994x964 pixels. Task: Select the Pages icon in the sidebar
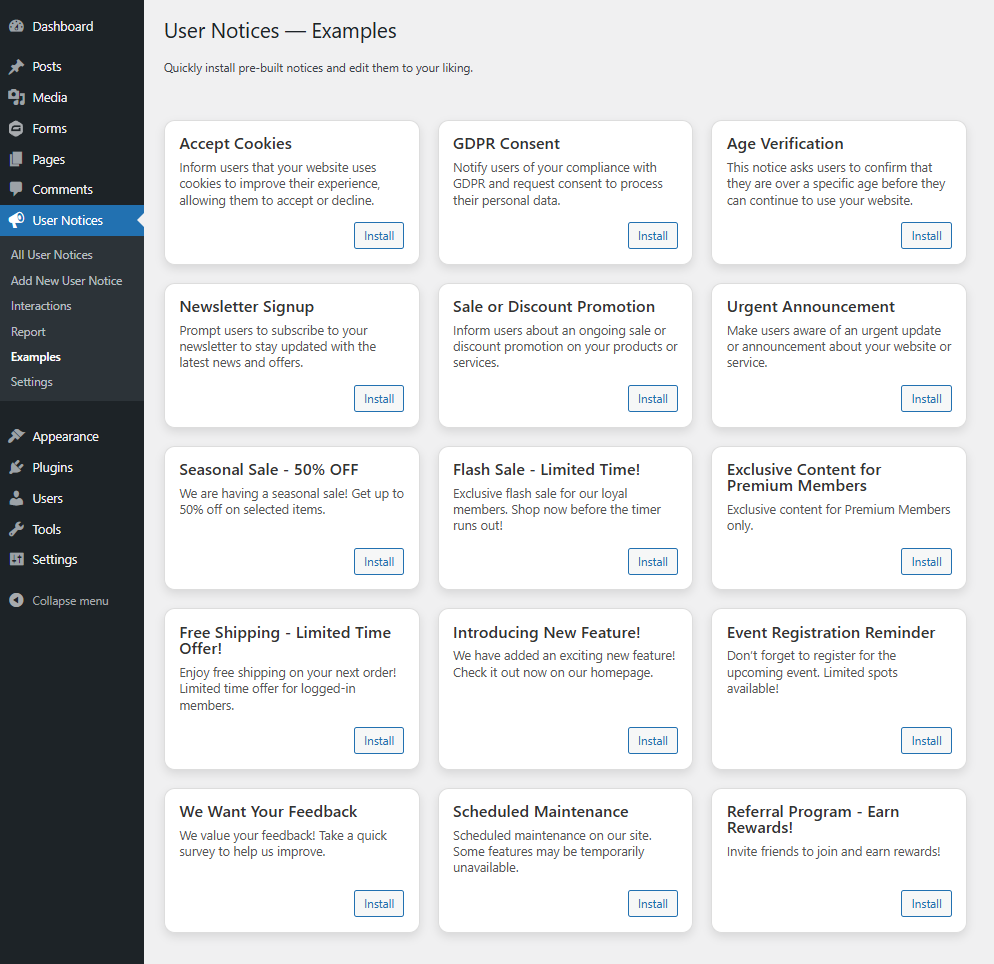(16, 159)
